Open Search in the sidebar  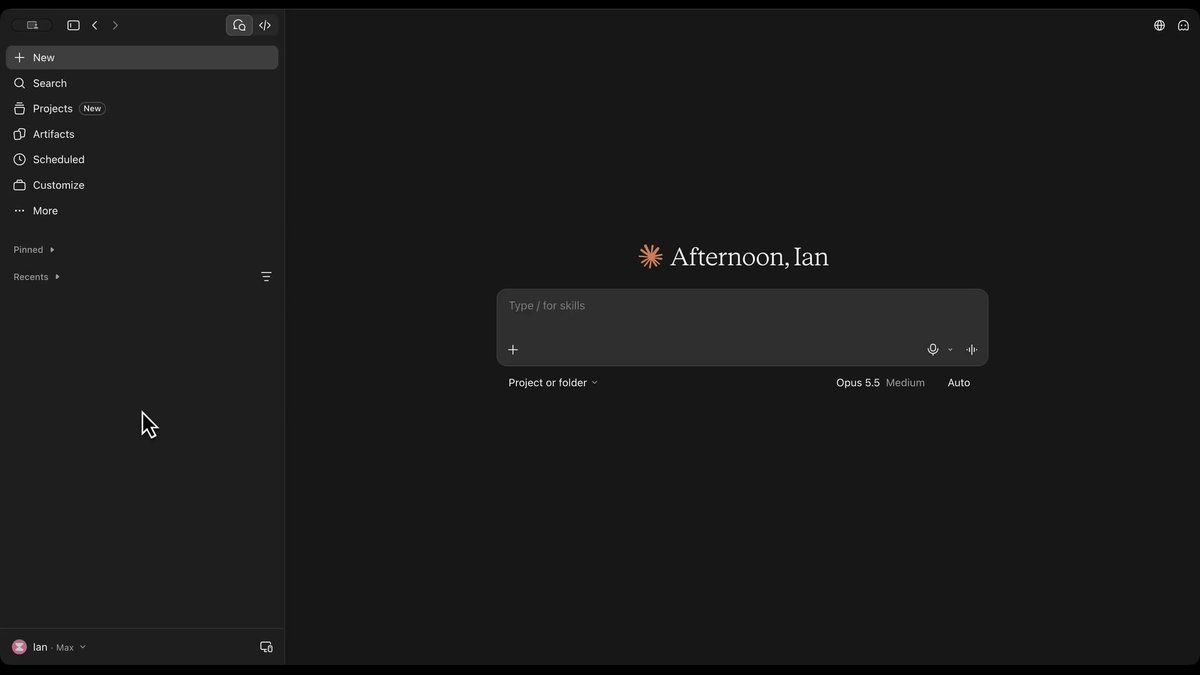142,83
